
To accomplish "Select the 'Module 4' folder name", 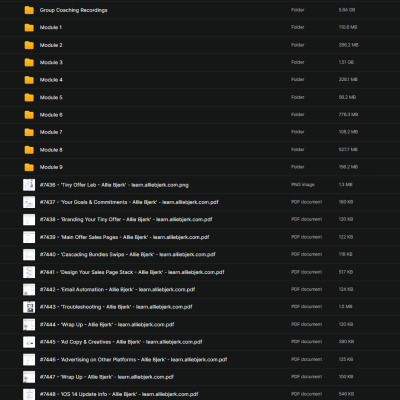I will (x=51, y=80).
